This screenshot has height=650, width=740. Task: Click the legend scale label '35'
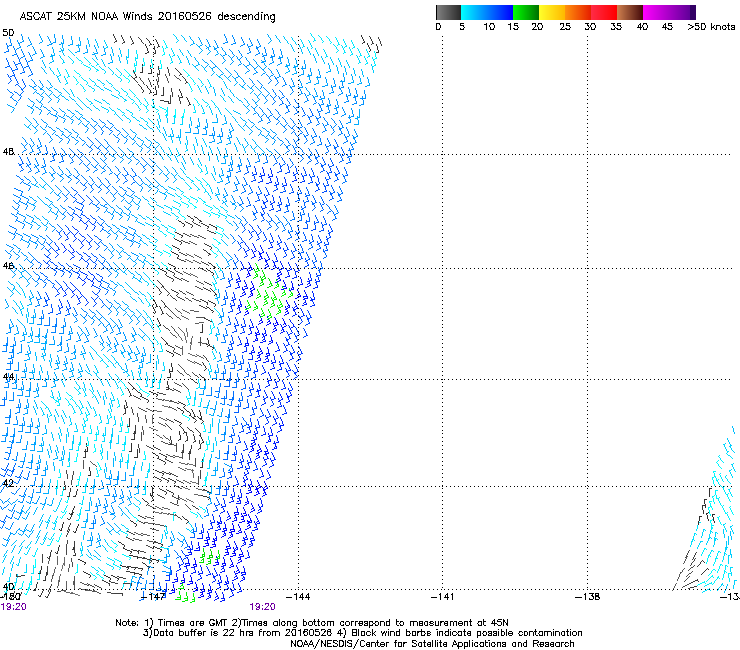pos(615,27)
